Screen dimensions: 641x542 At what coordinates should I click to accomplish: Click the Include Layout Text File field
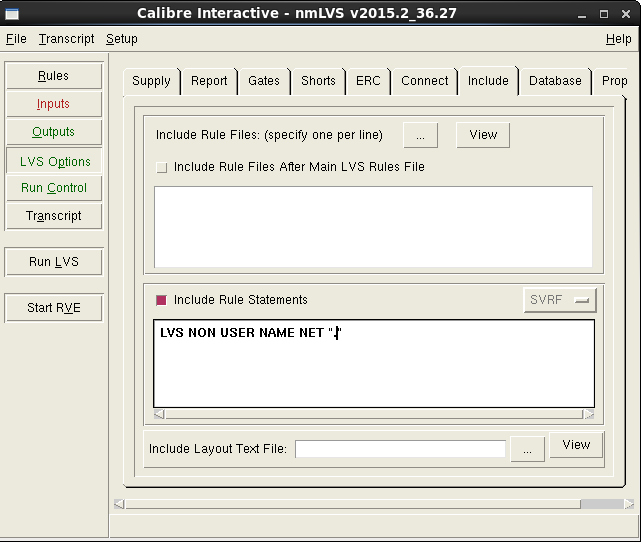click(400, 449)
